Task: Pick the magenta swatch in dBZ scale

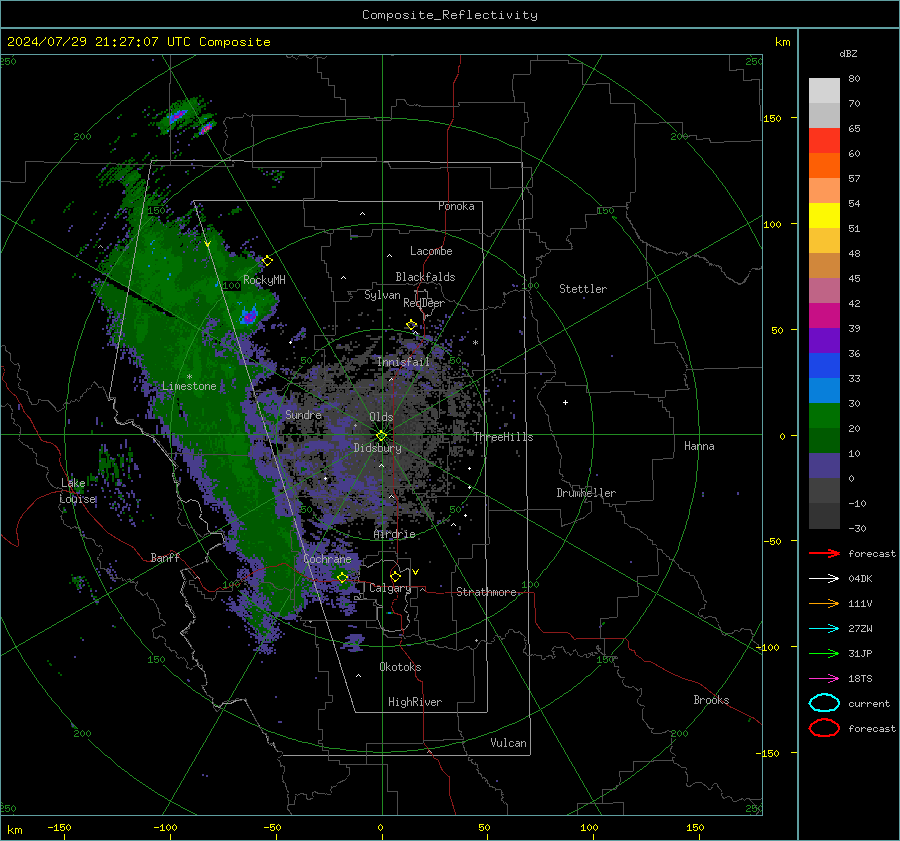Action: coord(824,315)
